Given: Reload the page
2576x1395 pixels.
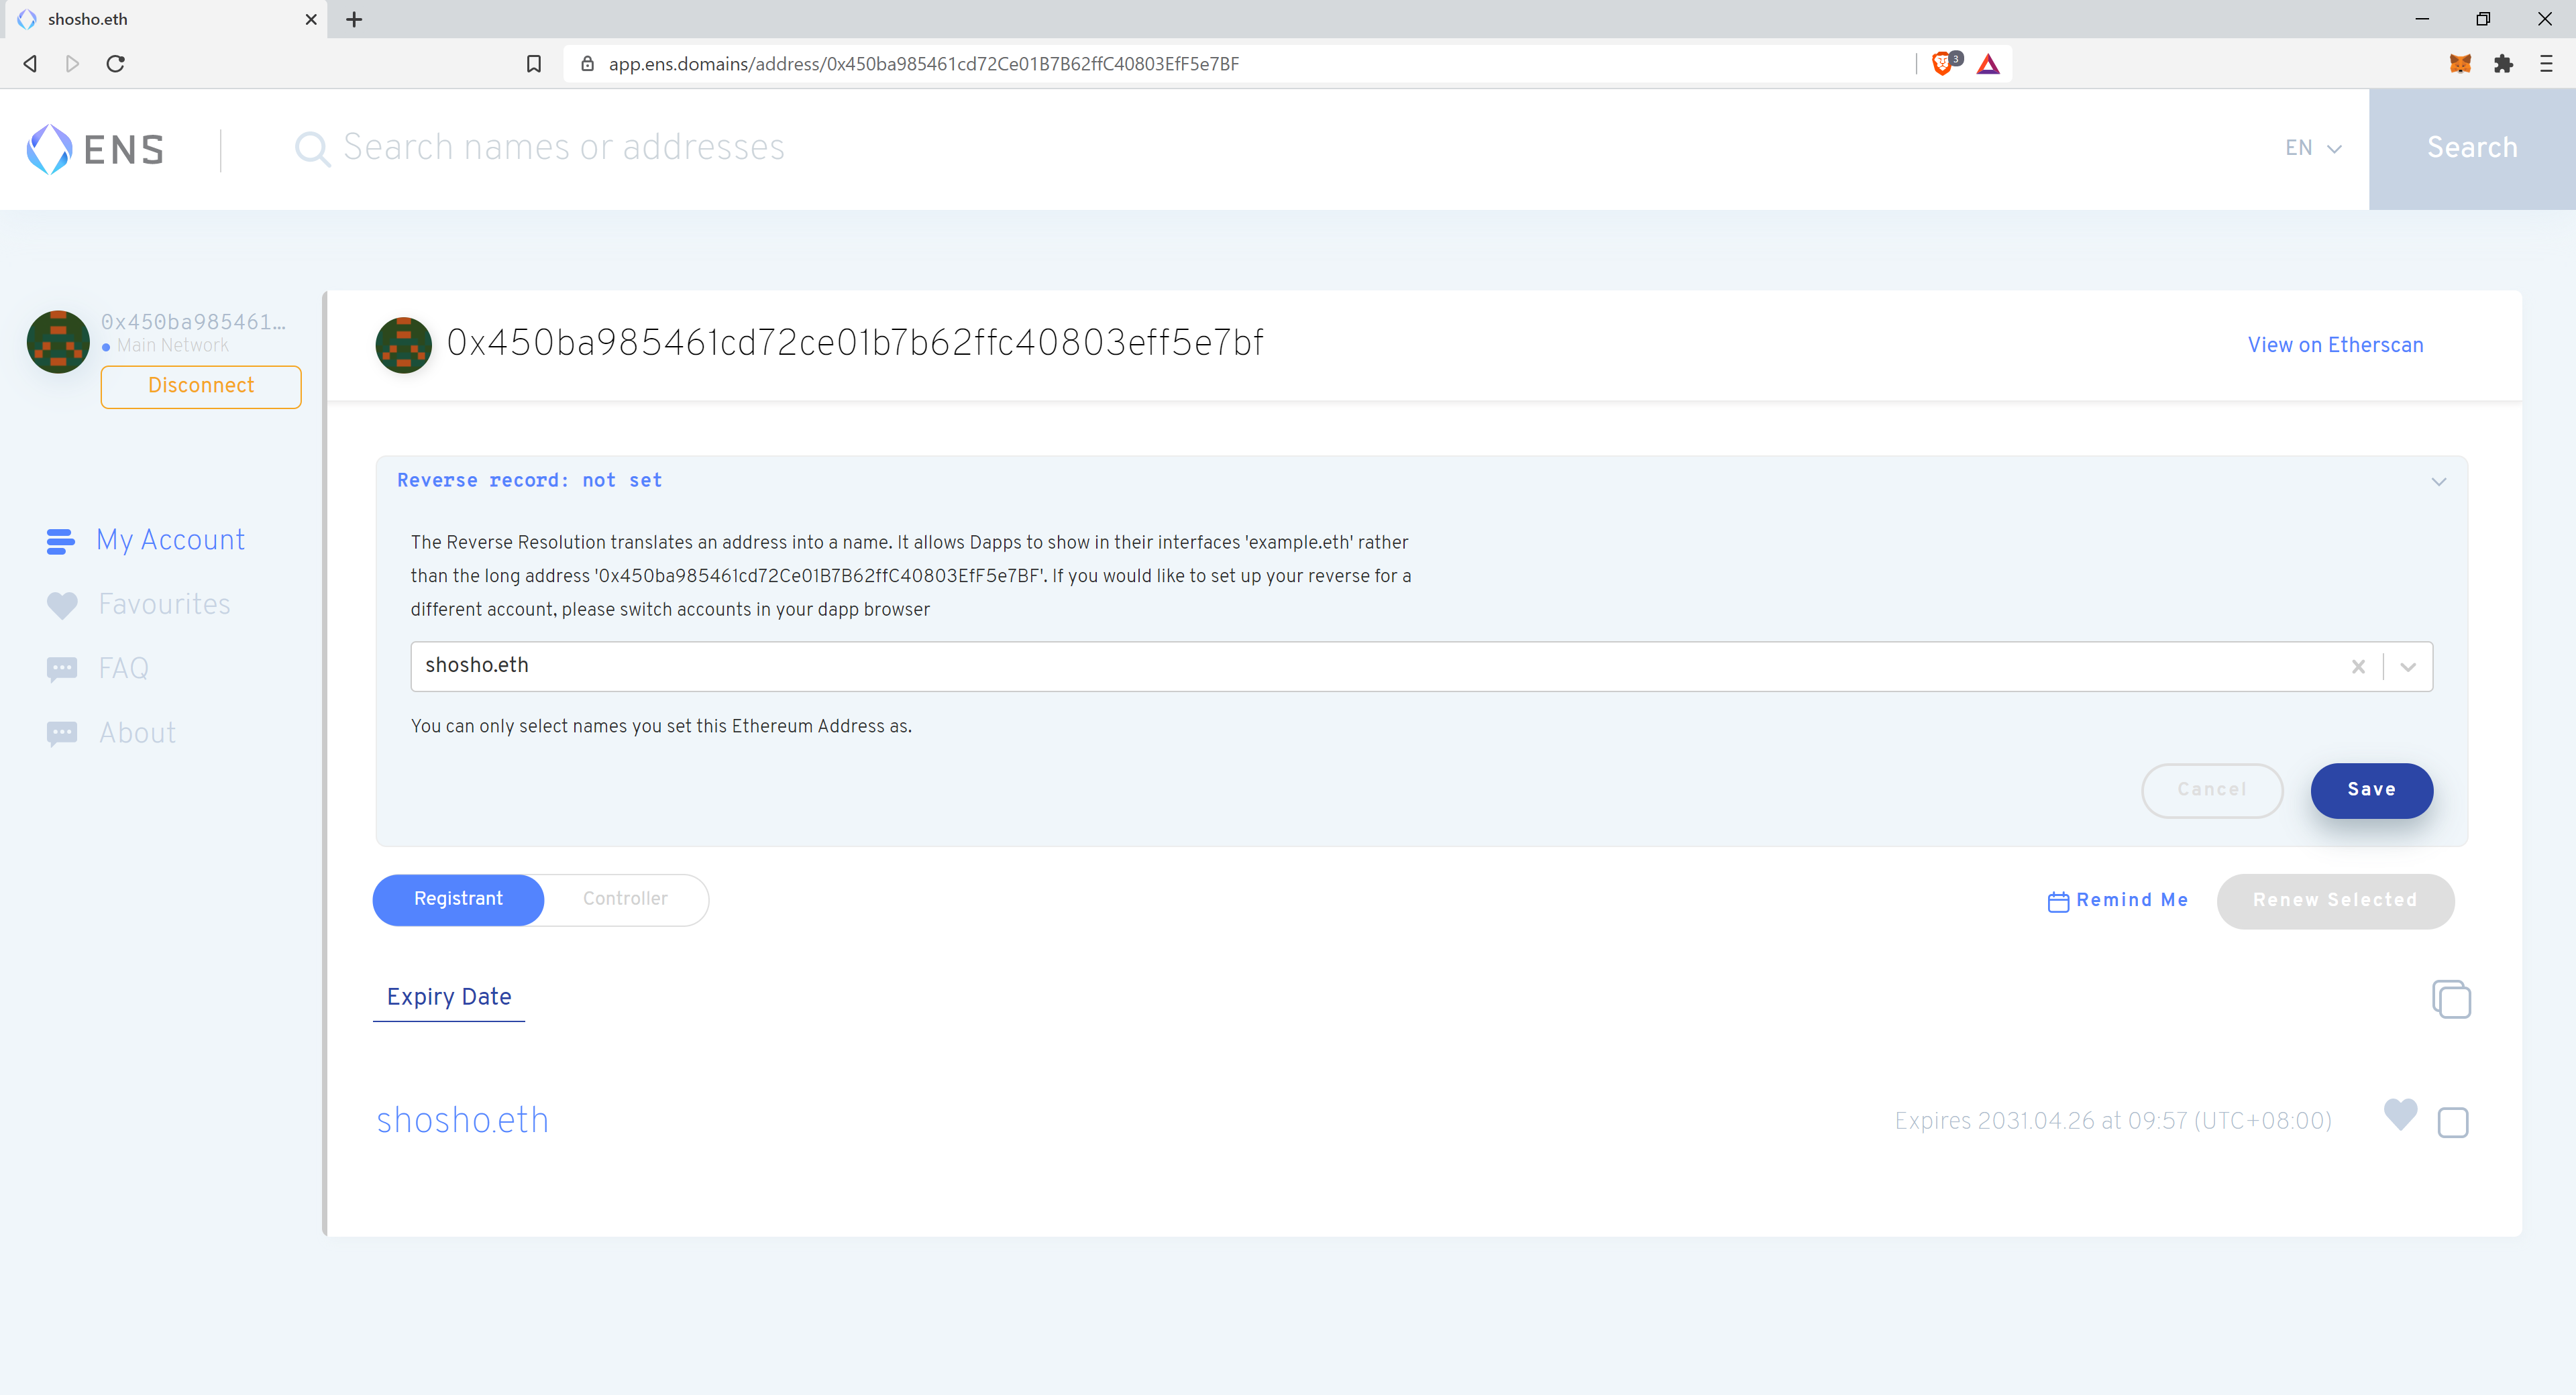Looking at the screenshot, I should [x=116, y=64].
